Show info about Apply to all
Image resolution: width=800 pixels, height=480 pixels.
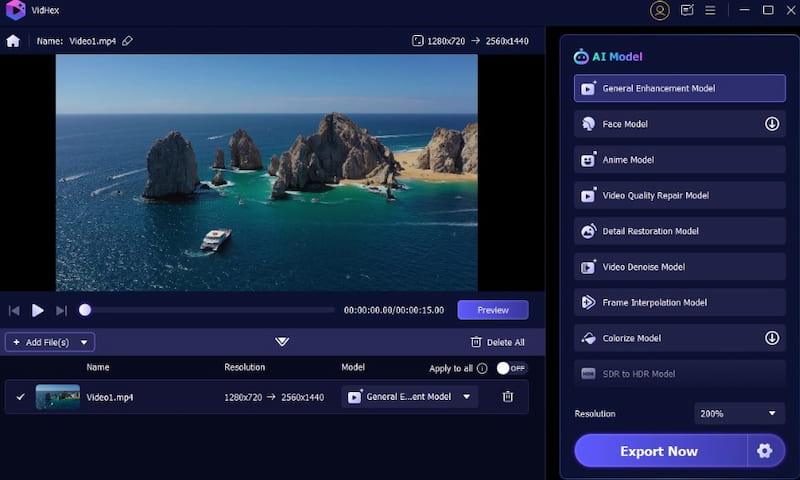482,368
